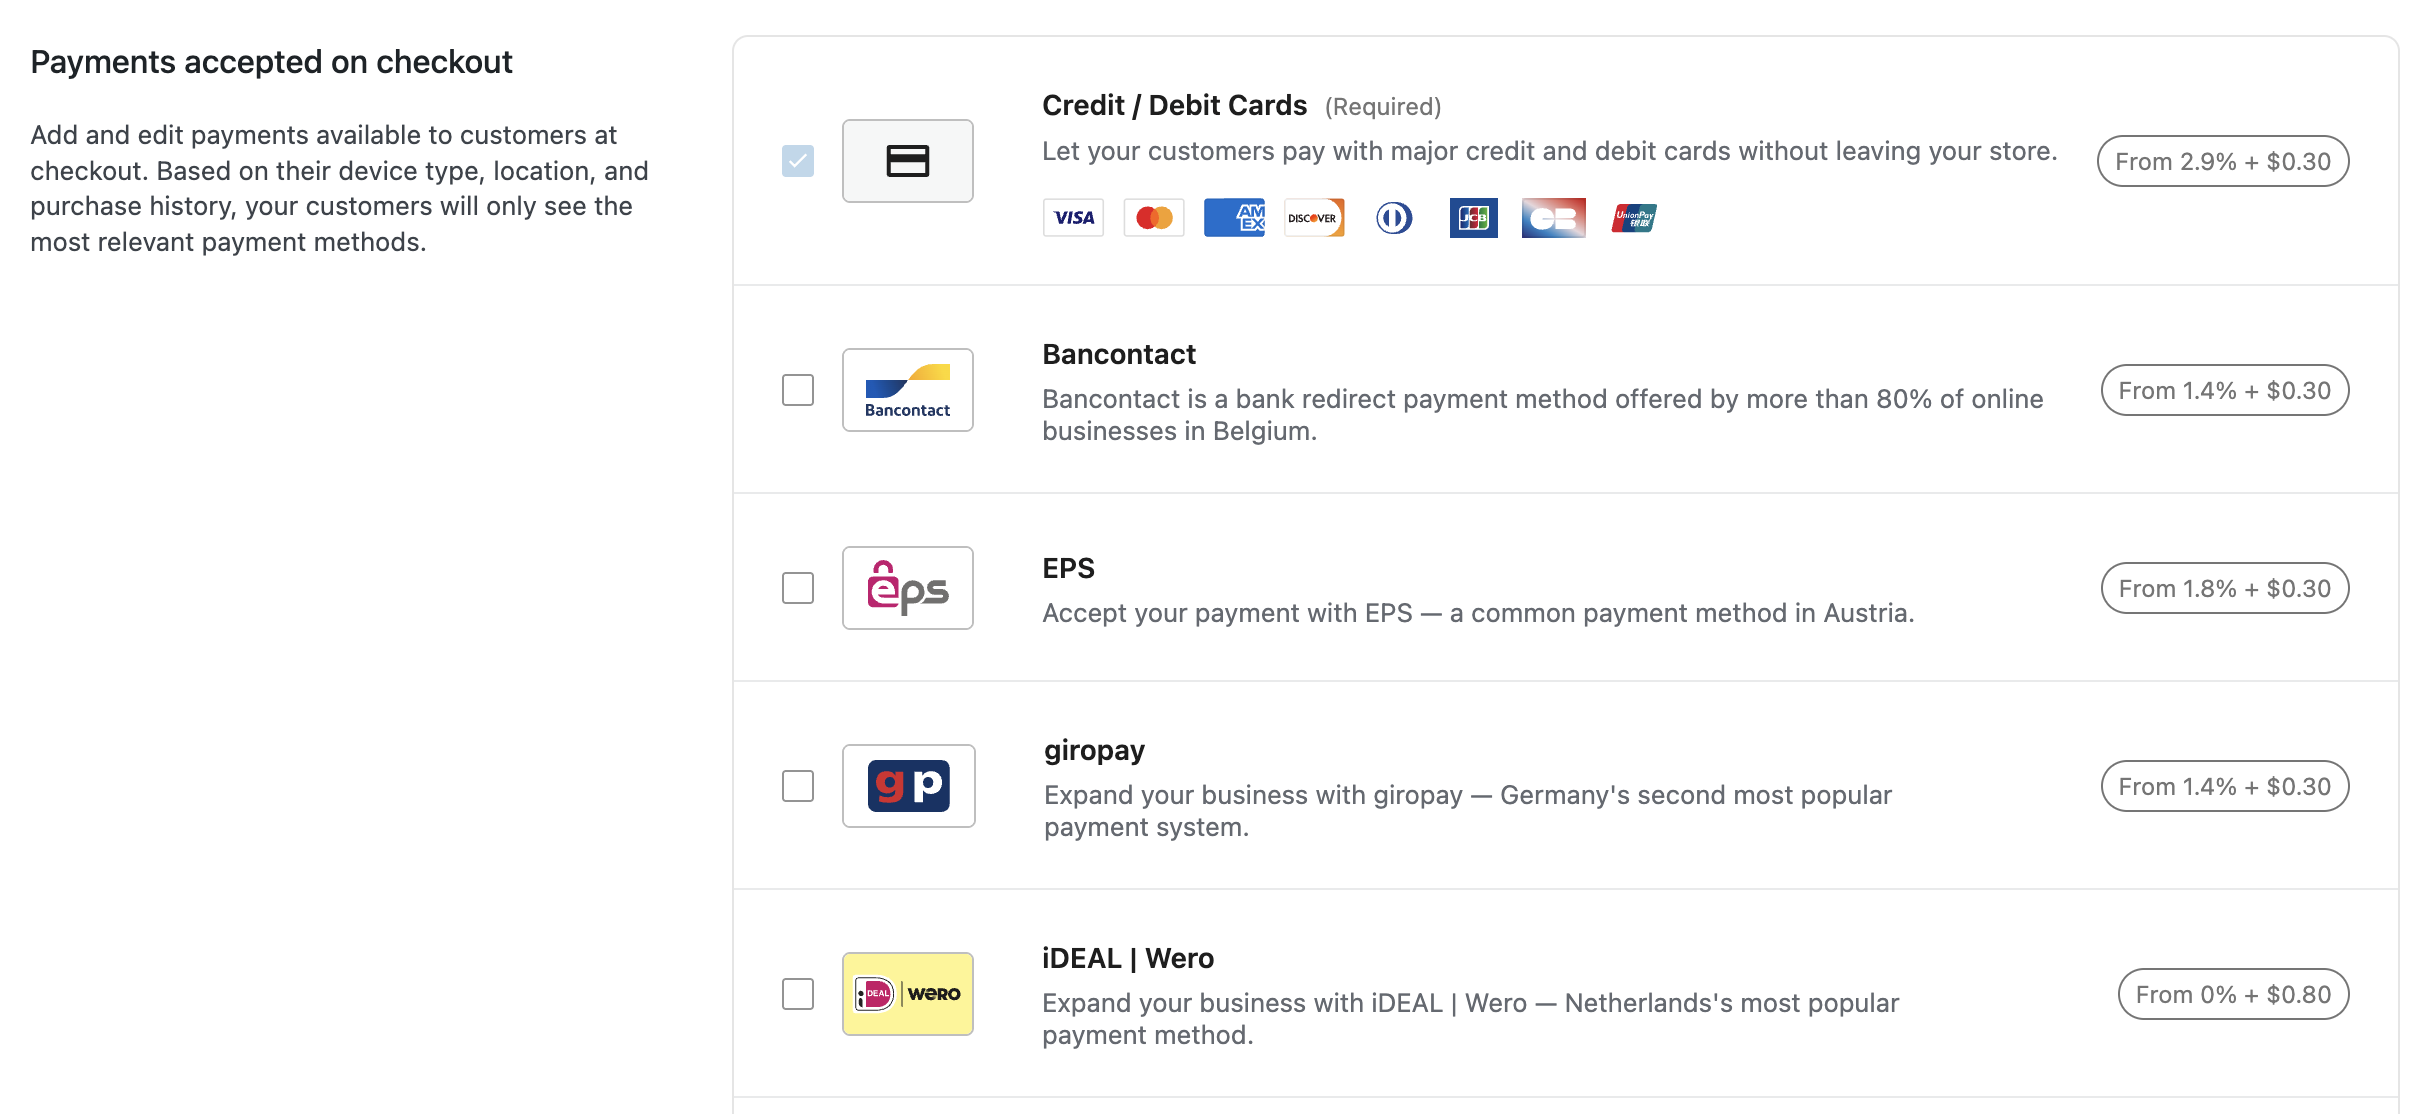This screenshot has width=2426, height=1114.
Task: Click the Discover card logo
Action: coord(1313,218)
